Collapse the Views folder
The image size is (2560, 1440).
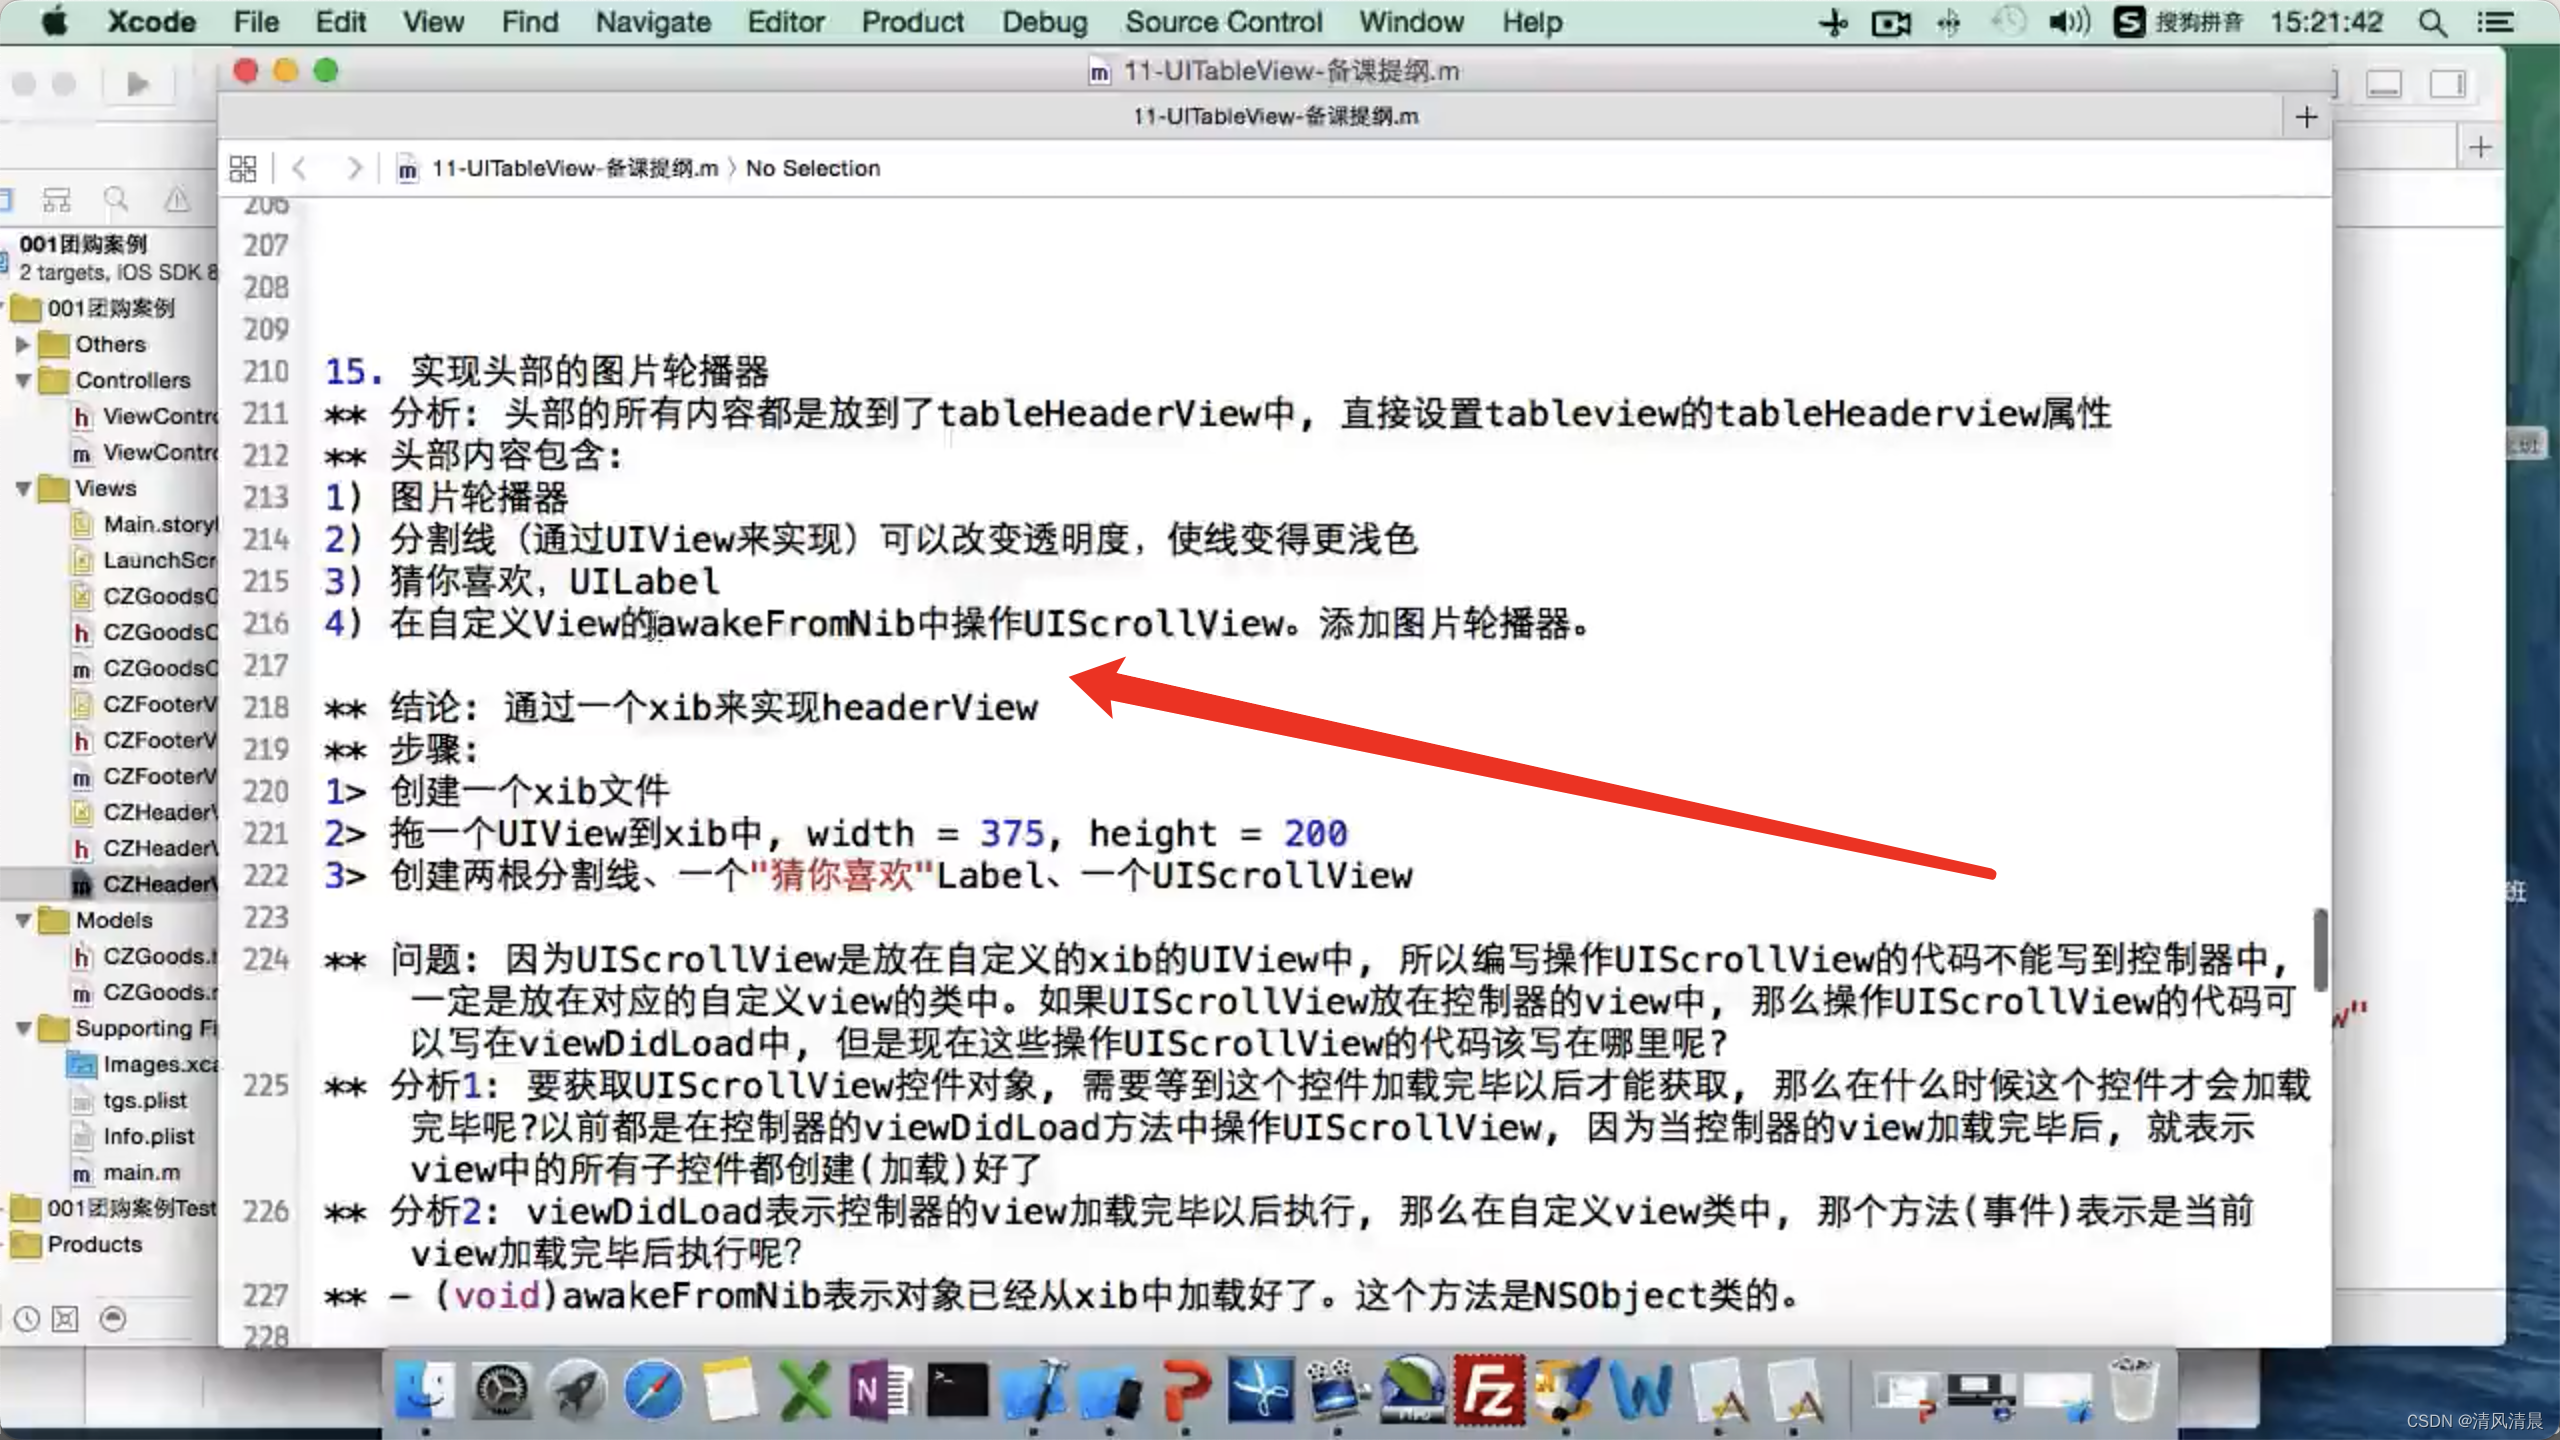click(x=23, y=488)
